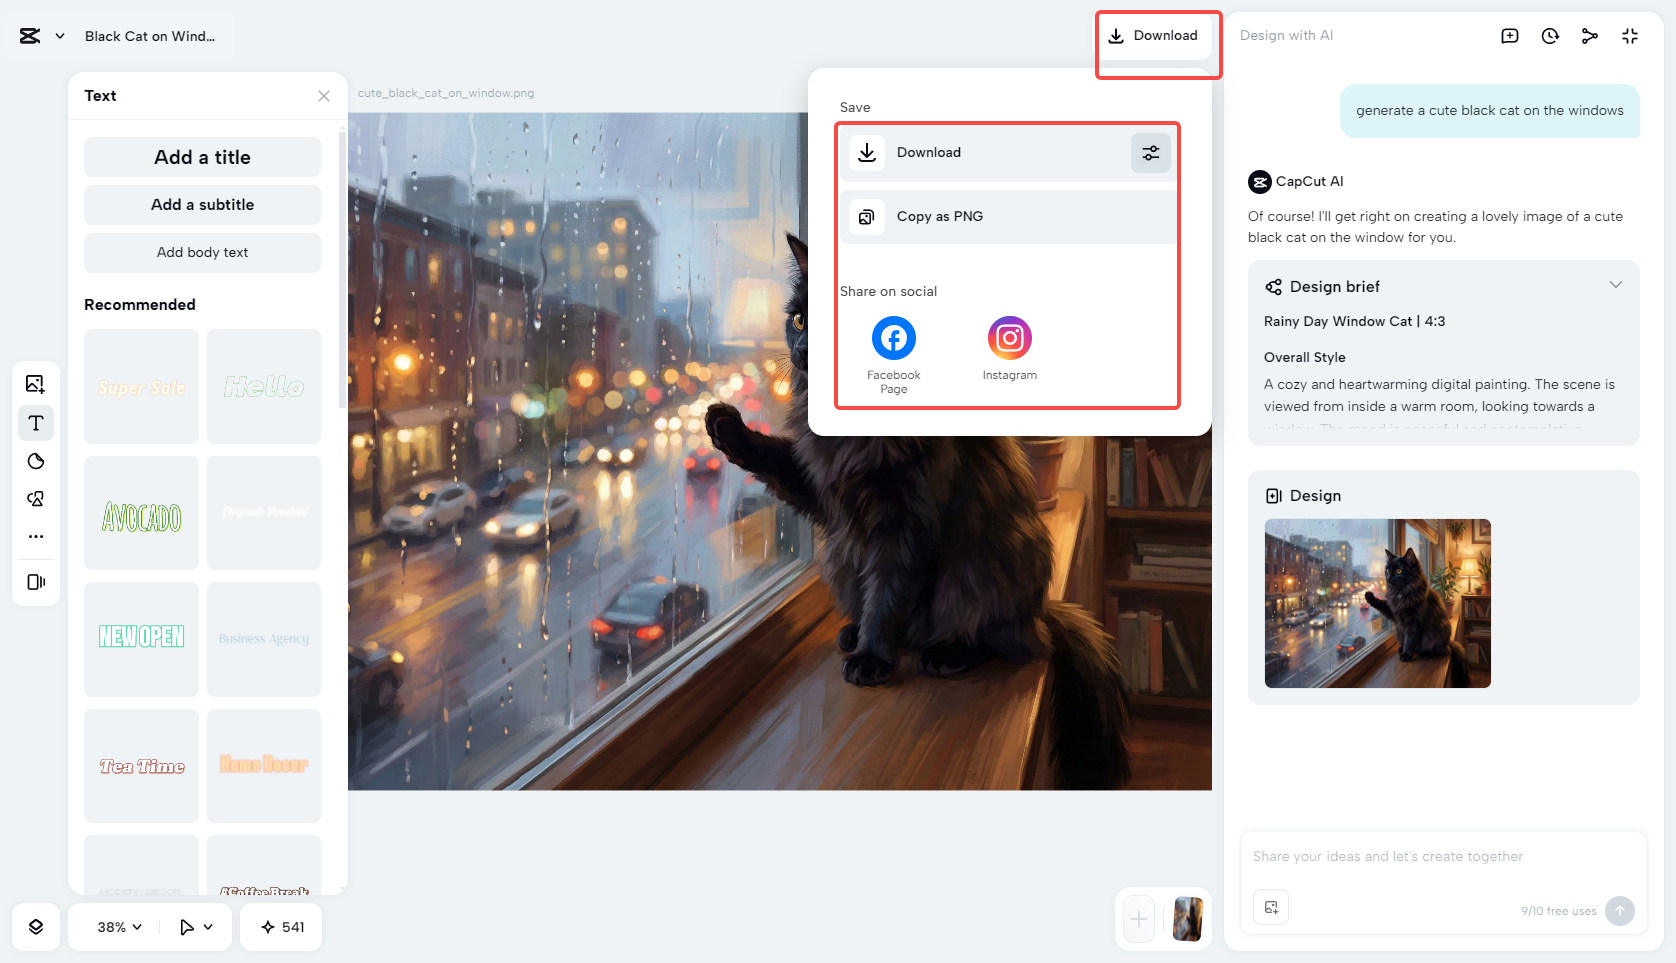Click the 9/10 free uses text

[x=1559, y=911]
